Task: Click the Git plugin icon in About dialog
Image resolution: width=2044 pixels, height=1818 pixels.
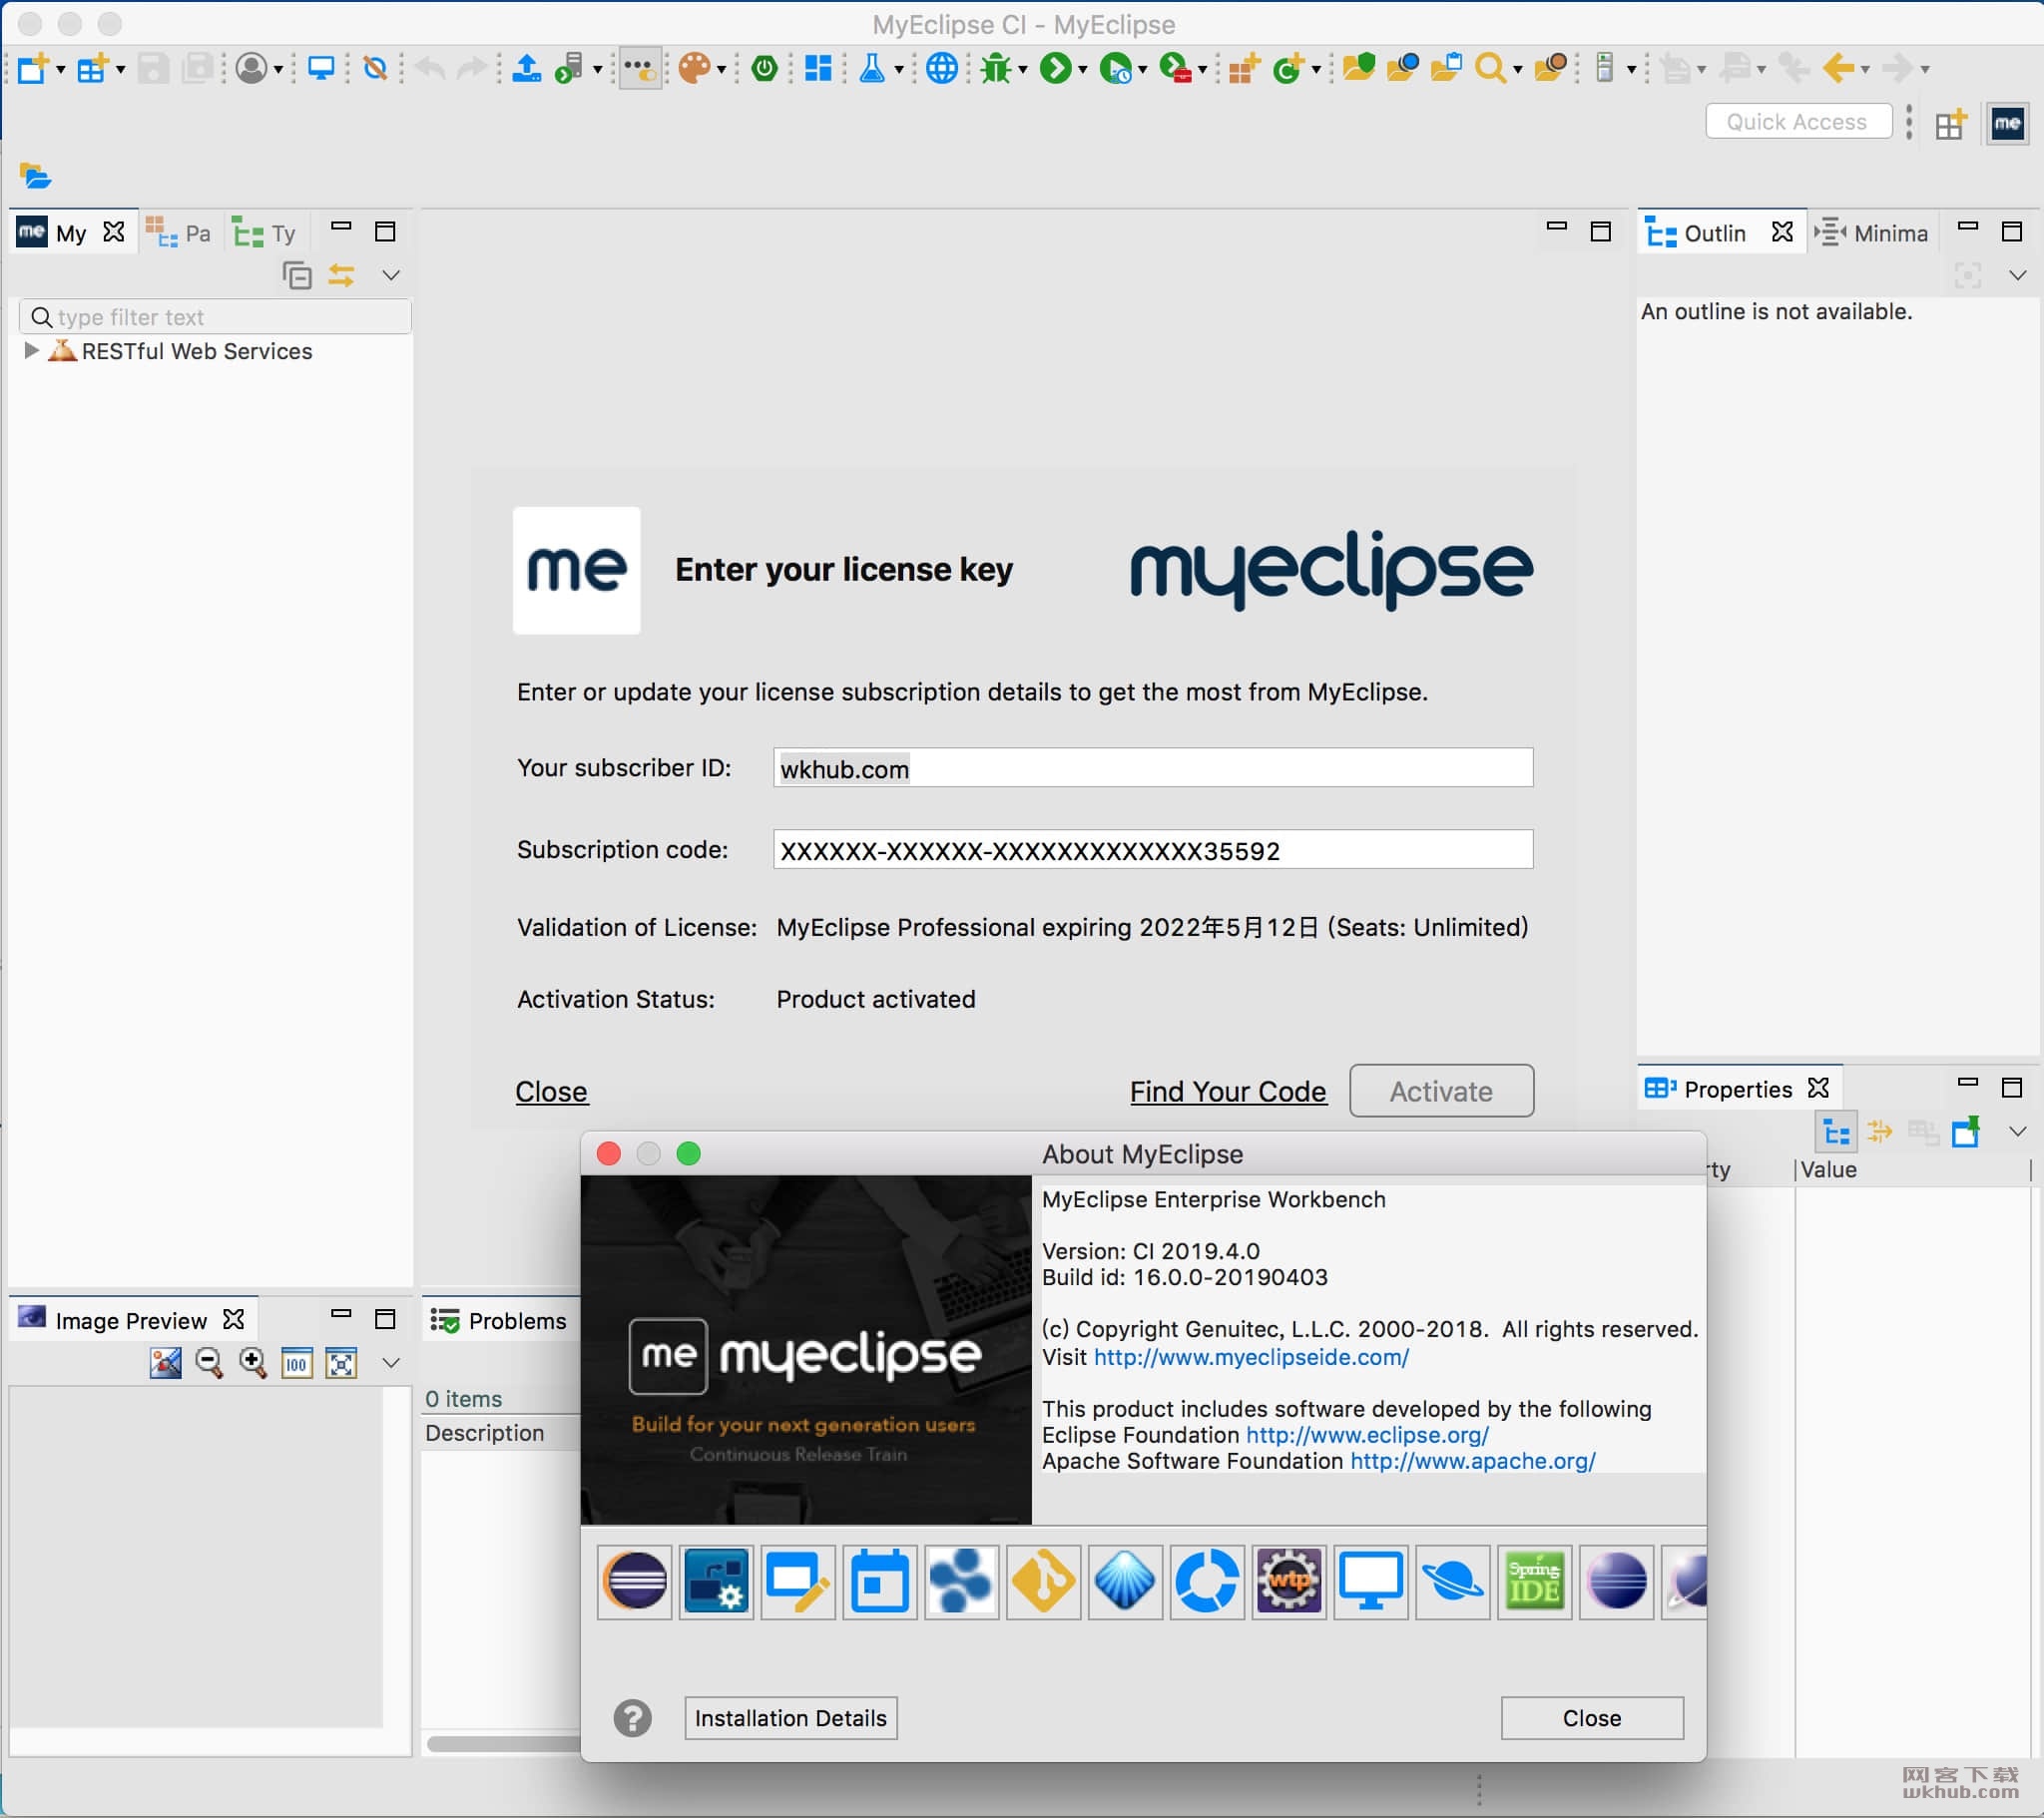Action: [1043, 1582]
